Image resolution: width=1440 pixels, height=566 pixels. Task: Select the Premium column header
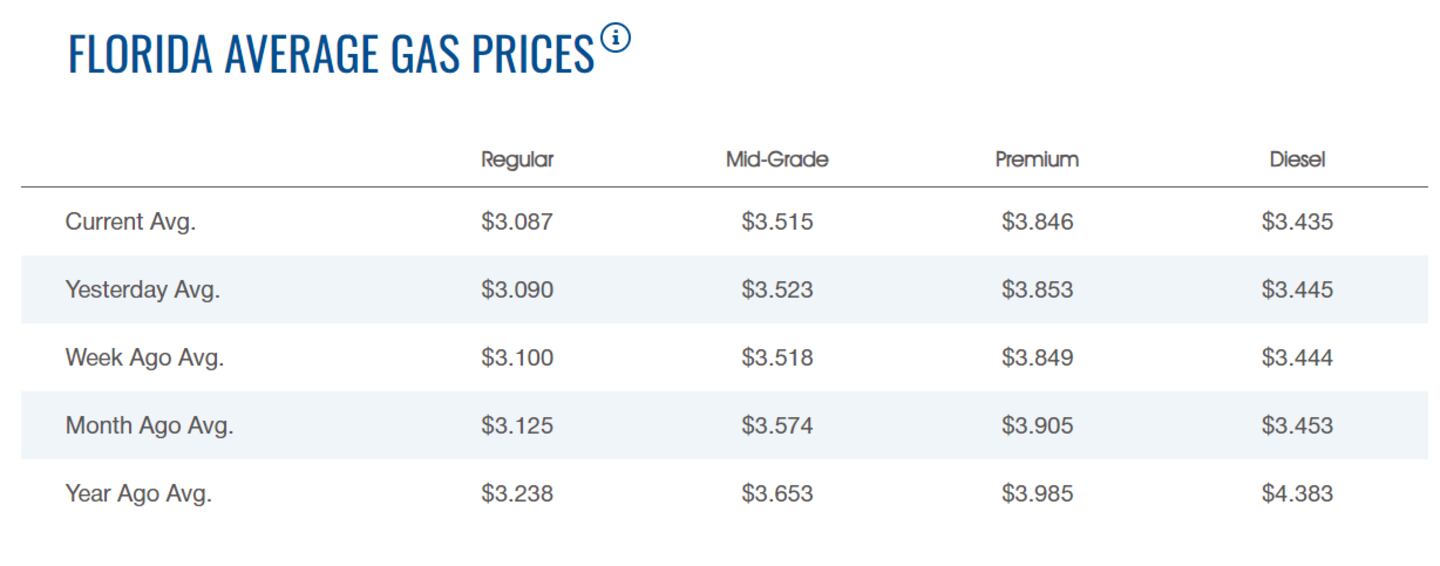coord(1037,159)
